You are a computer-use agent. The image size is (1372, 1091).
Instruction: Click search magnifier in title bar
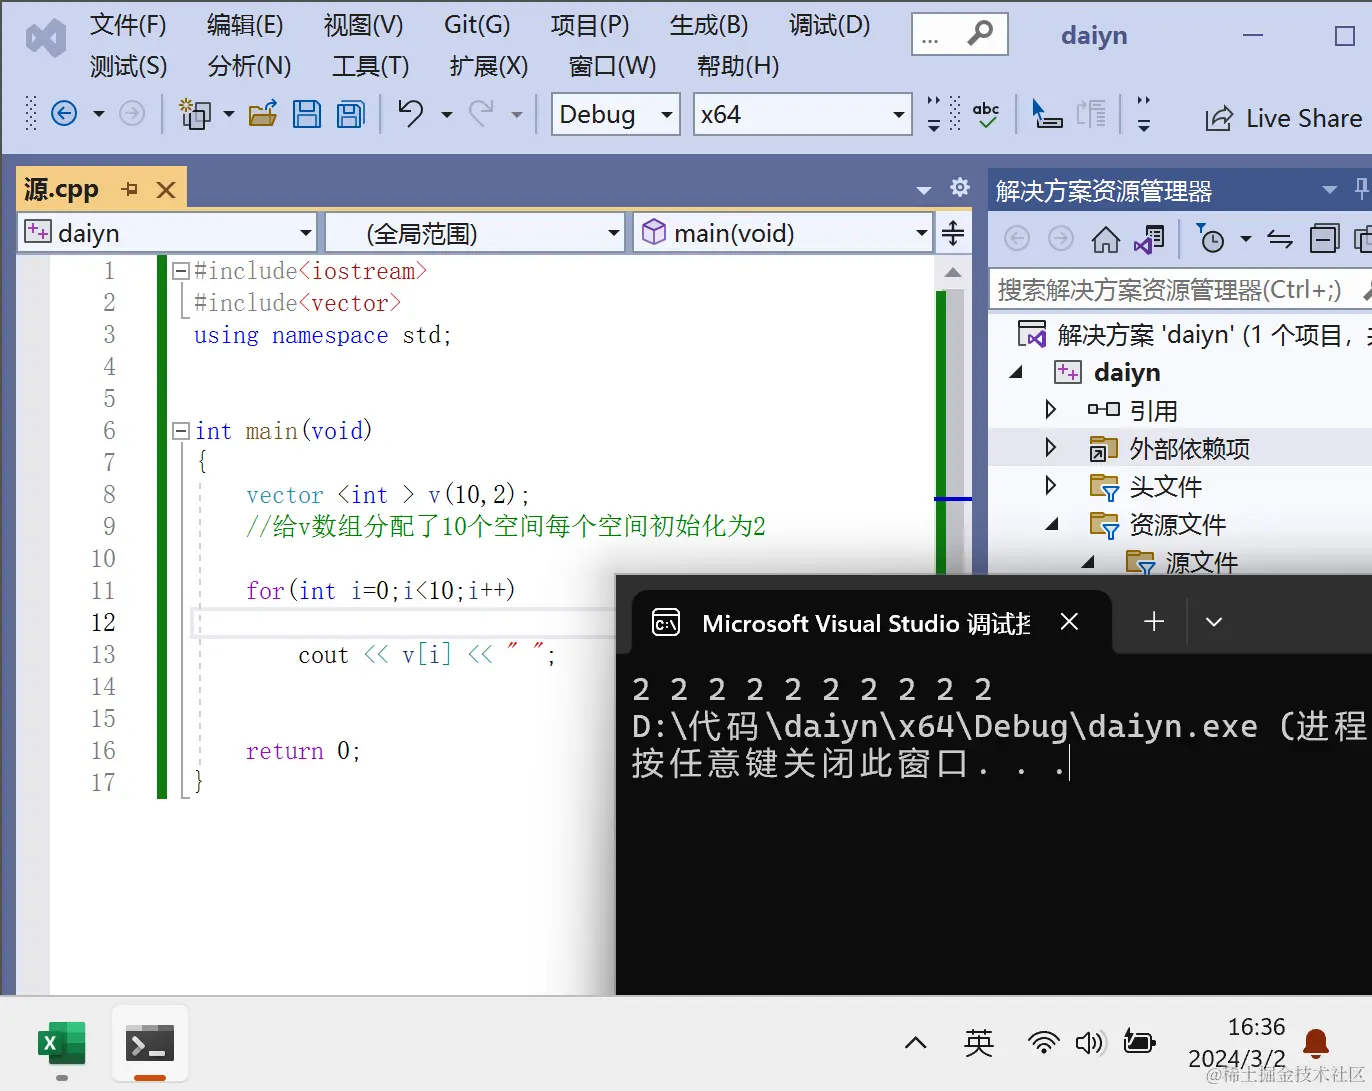[979, 34]
